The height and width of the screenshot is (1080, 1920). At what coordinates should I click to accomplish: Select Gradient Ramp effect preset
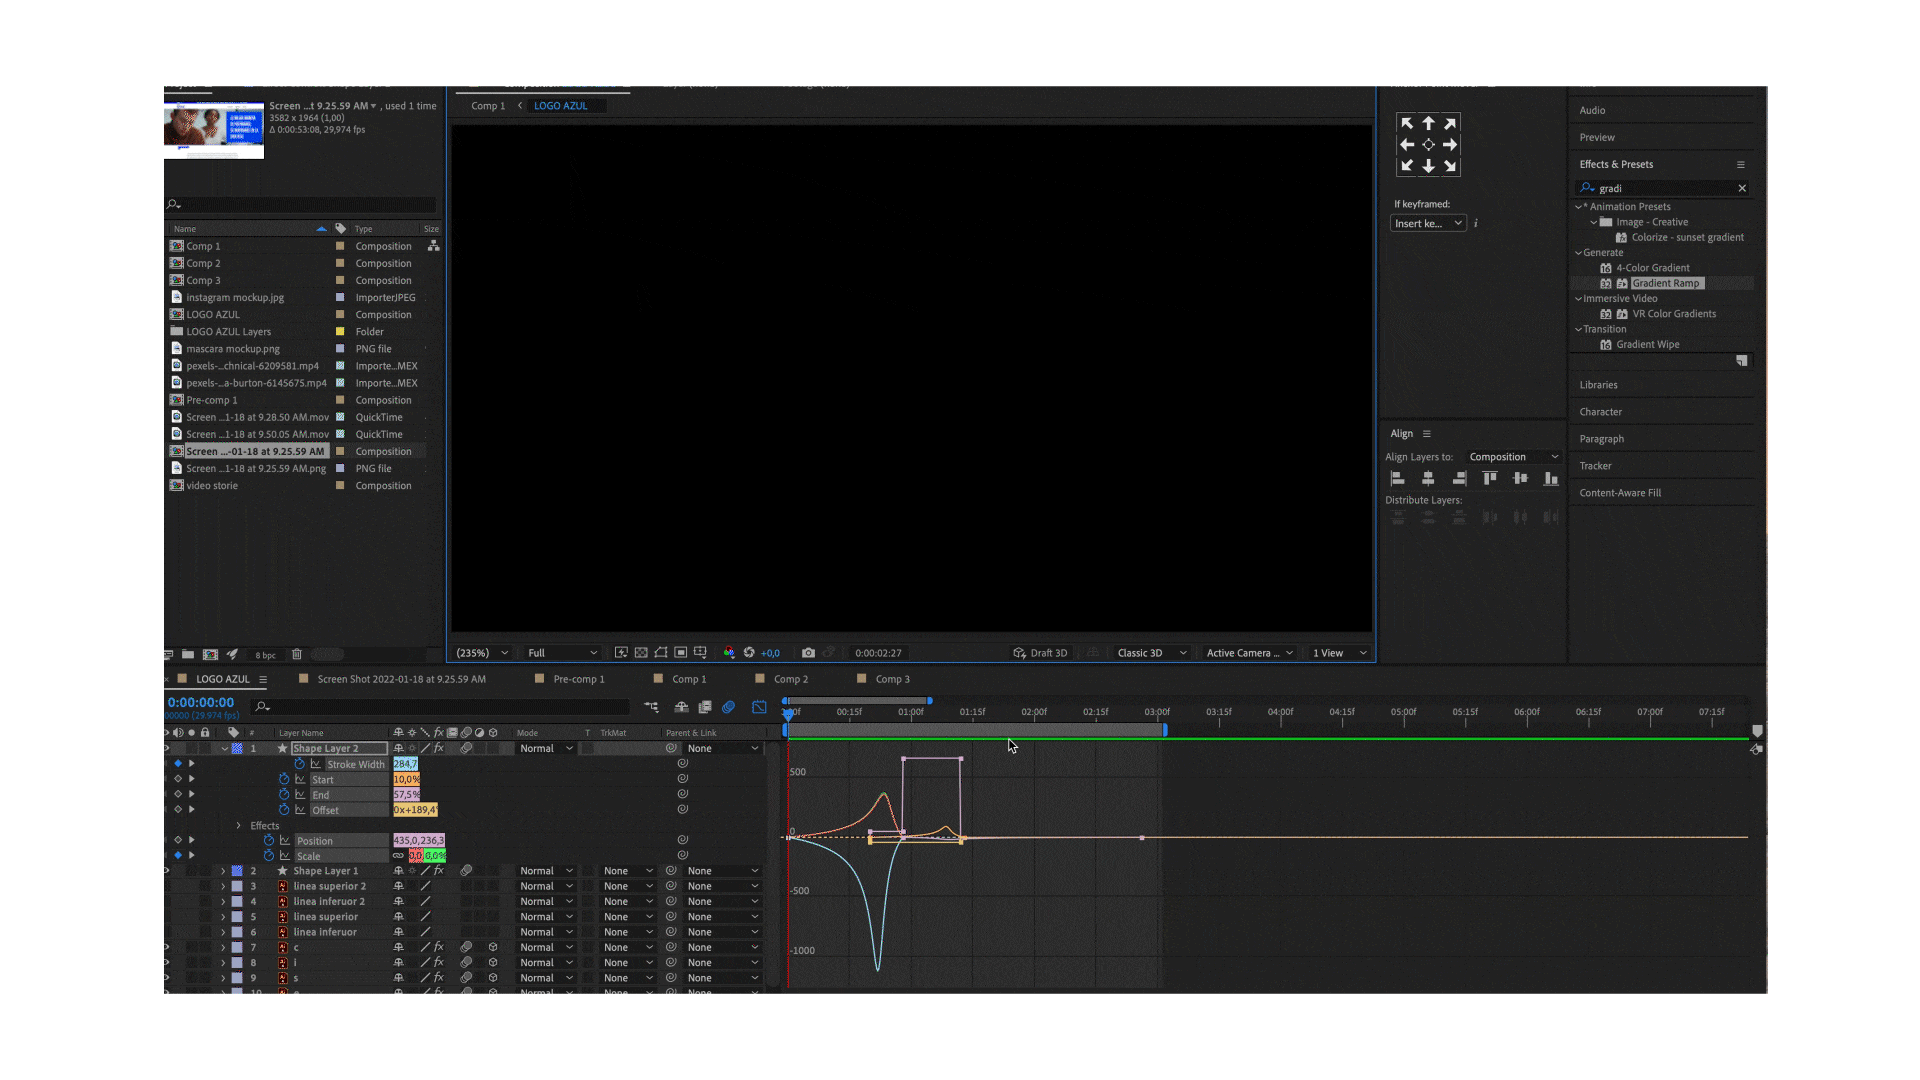(x=1664, y=283)
